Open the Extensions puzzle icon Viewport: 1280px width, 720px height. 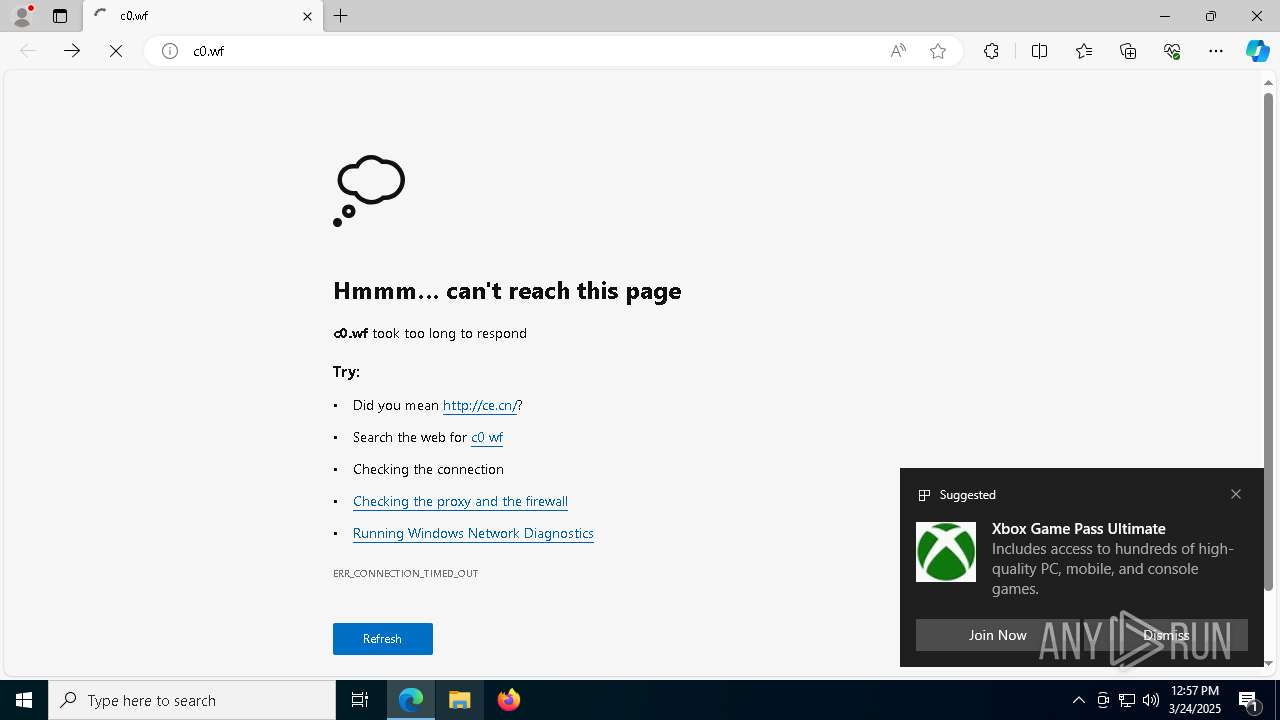click(991, 51)
